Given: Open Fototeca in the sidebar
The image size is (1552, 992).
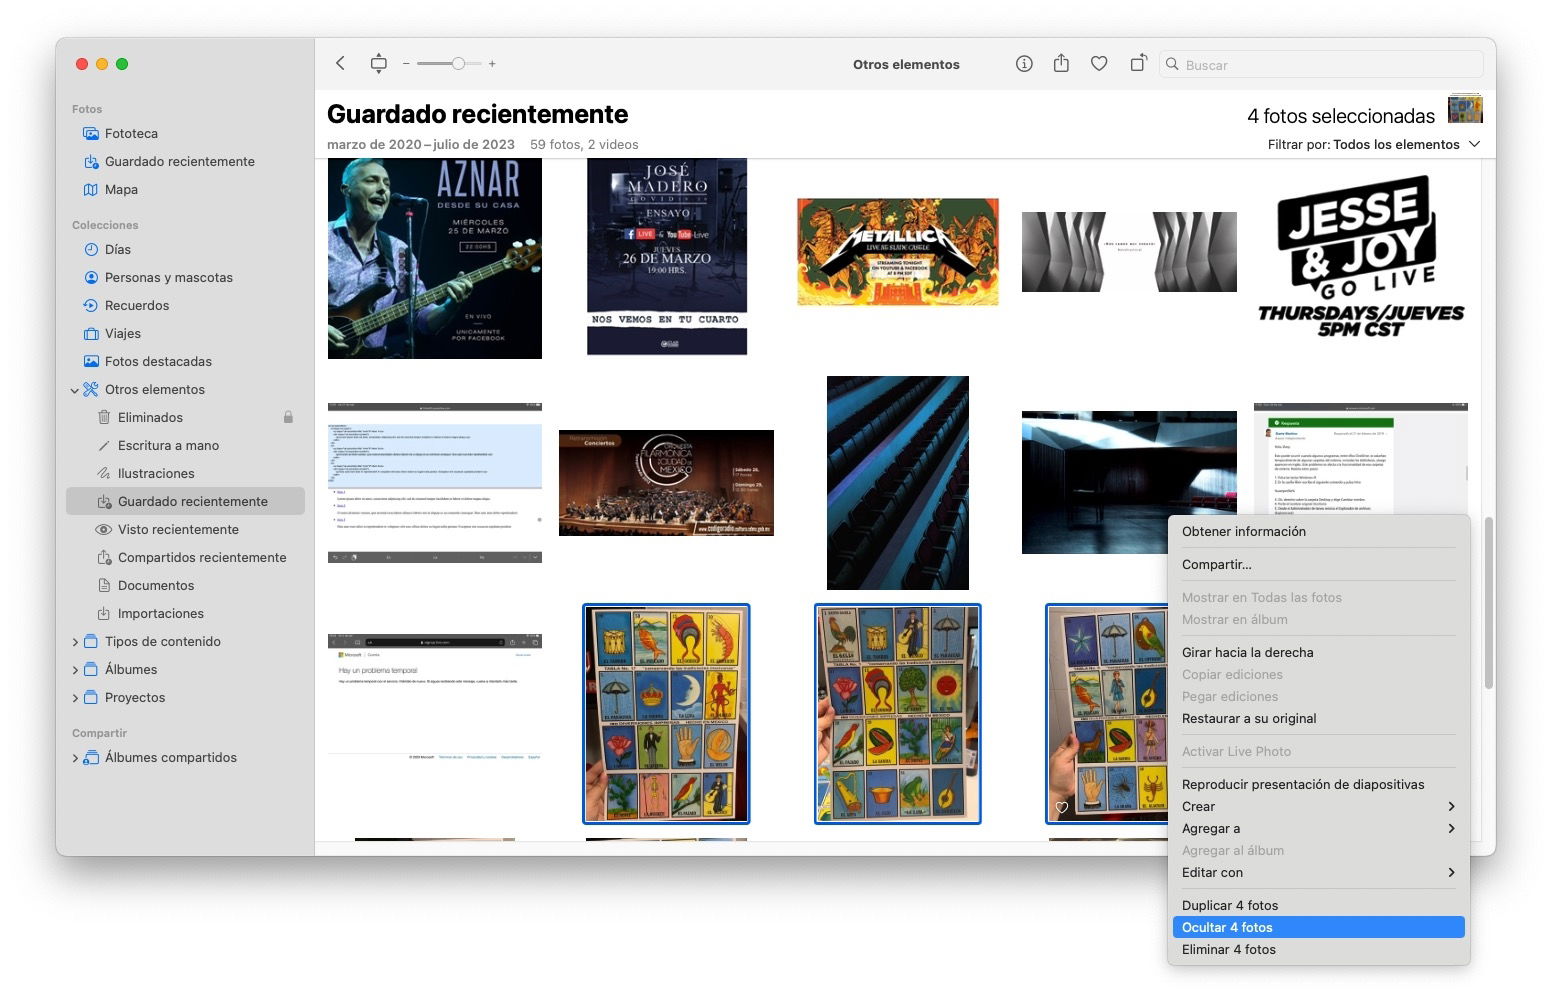Looking at the screenshot, I should click(131, 133).
